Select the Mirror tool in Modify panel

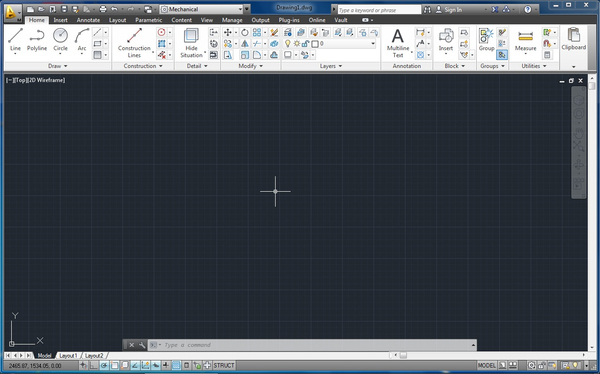(245, 44)
